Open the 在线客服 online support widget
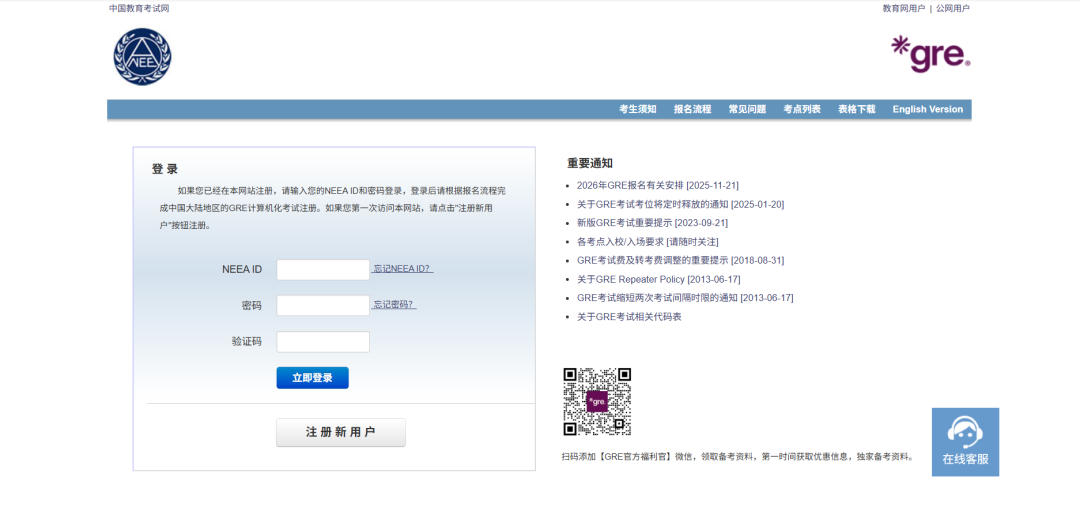The width and height of the screenshot is (1080, 522). (x=965, y=442)
